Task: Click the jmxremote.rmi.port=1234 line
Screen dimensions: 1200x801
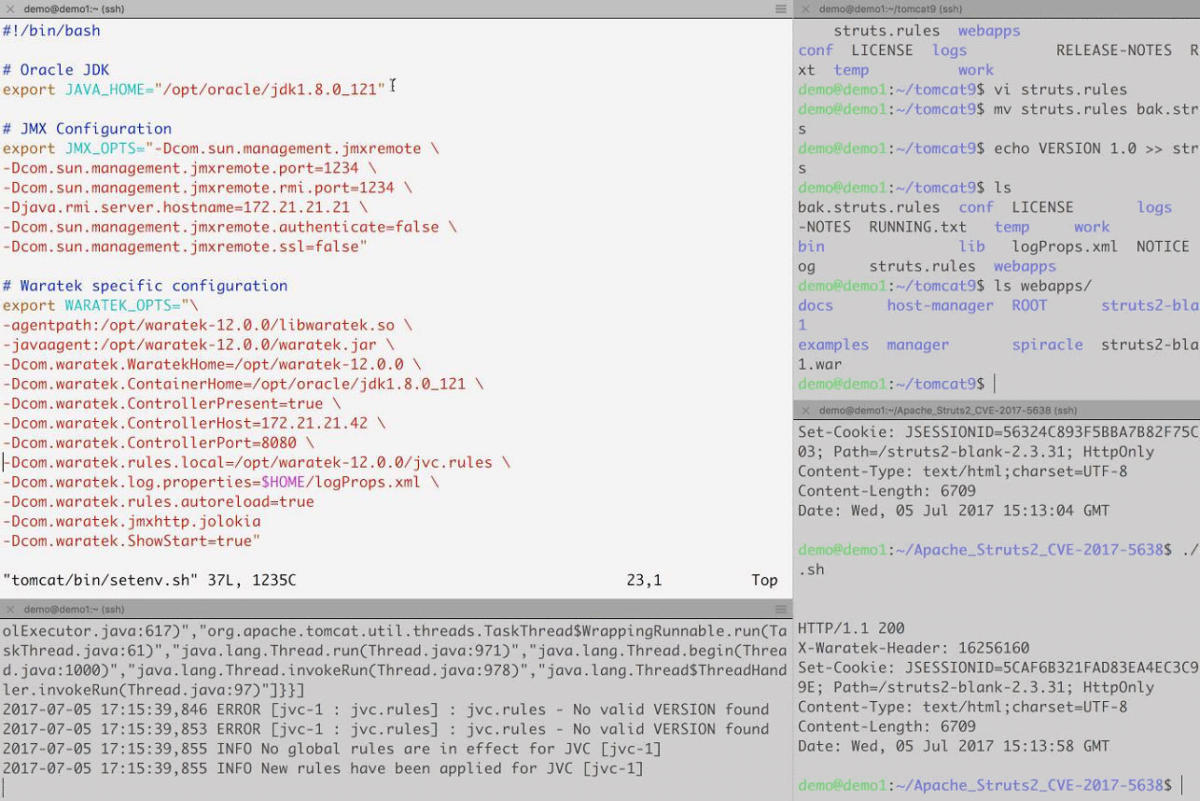Action: click(207, 188)
